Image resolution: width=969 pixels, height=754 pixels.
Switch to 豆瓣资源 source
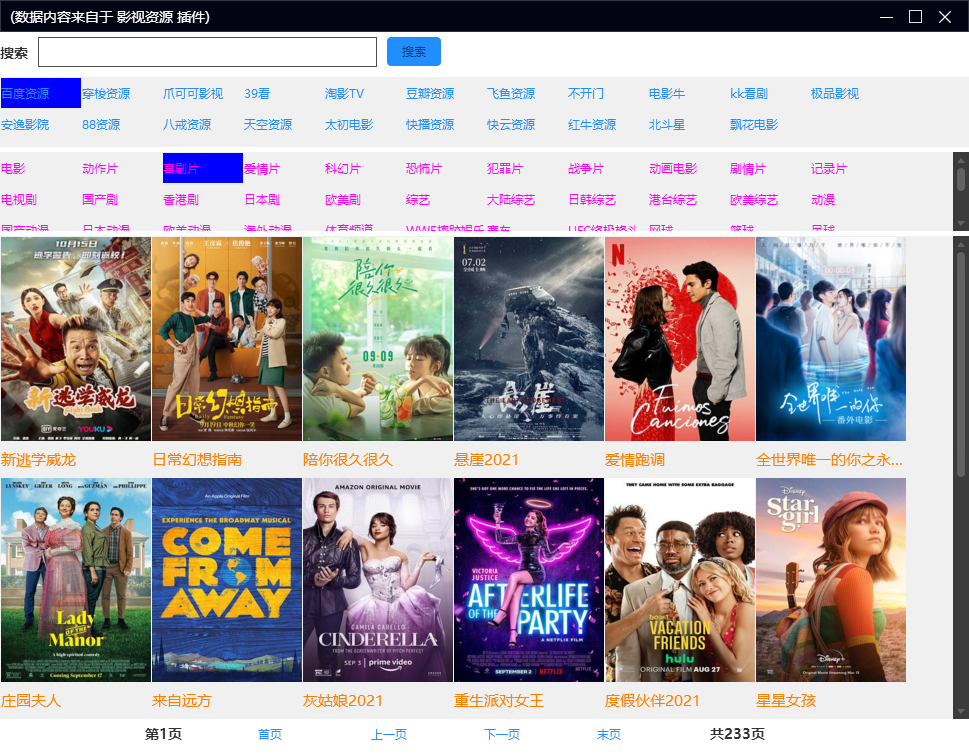click(x=430, y=93)
